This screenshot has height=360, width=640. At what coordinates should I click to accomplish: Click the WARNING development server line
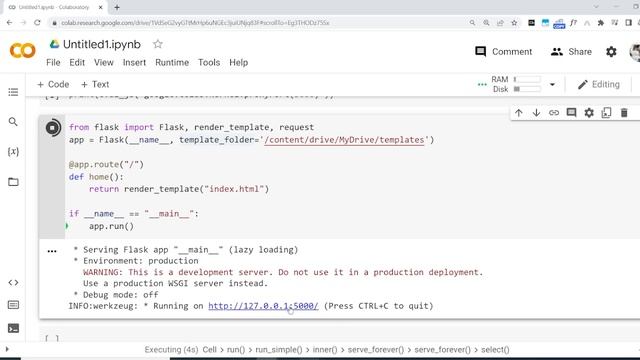click(x=283, y=272)
